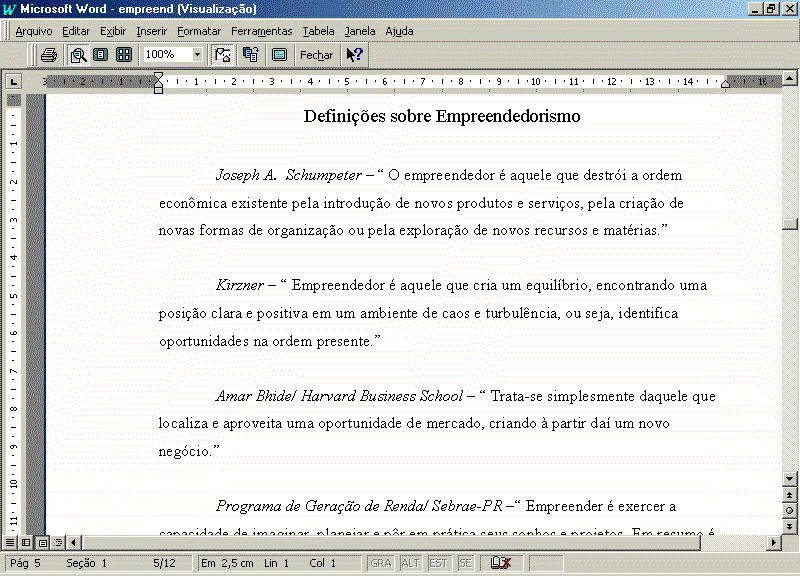Viewport: 800px width, 576px height.
Task: Show one page in preview
Action: 101,55
